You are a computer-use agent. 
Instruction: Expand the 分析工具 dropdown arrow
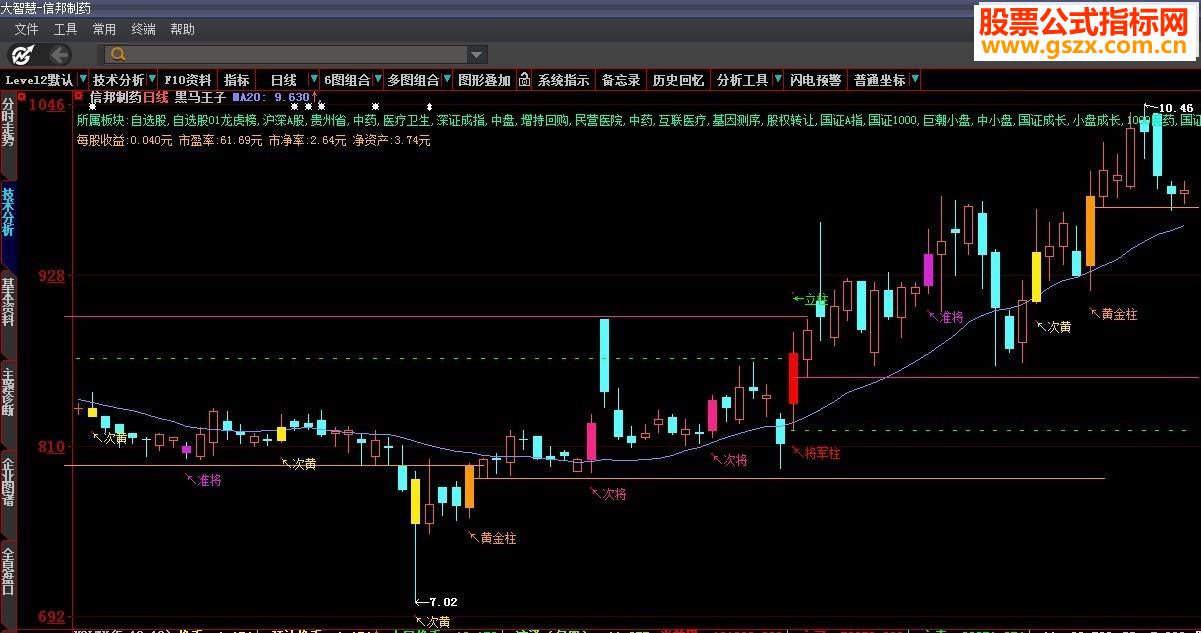pyautogui.click(x=777, y=79)
